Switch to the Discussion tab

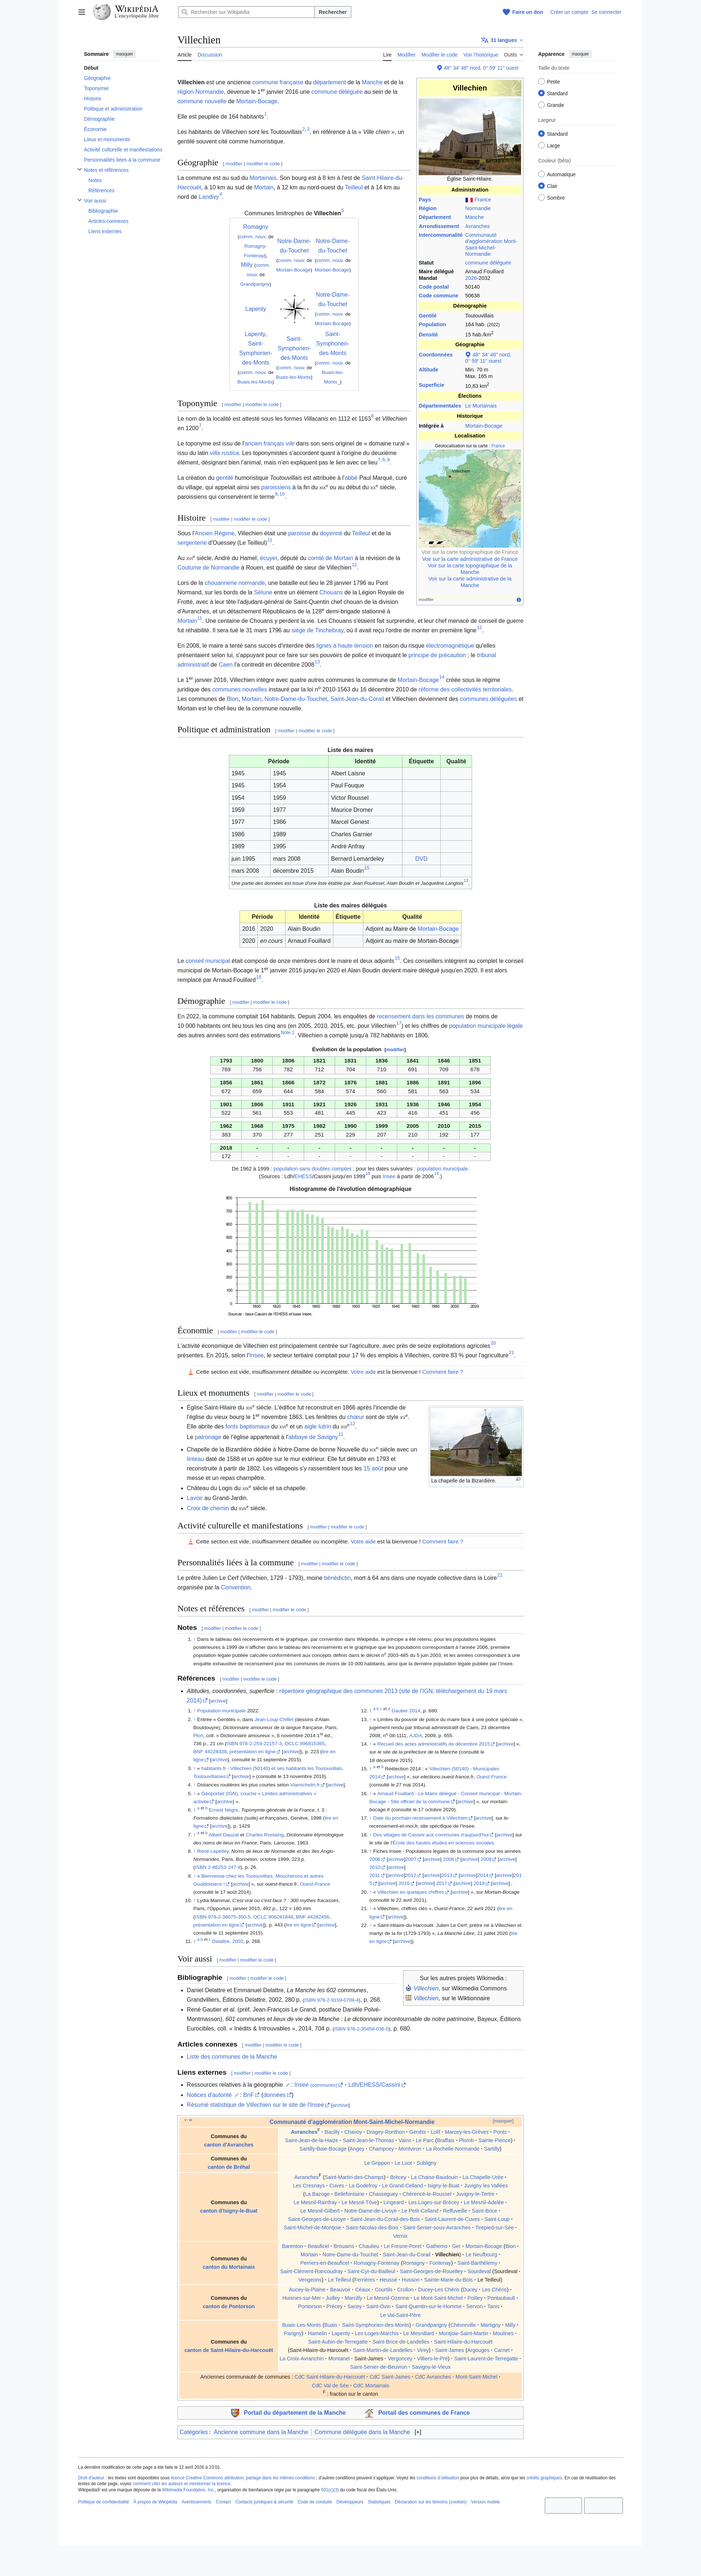(210, 55)
